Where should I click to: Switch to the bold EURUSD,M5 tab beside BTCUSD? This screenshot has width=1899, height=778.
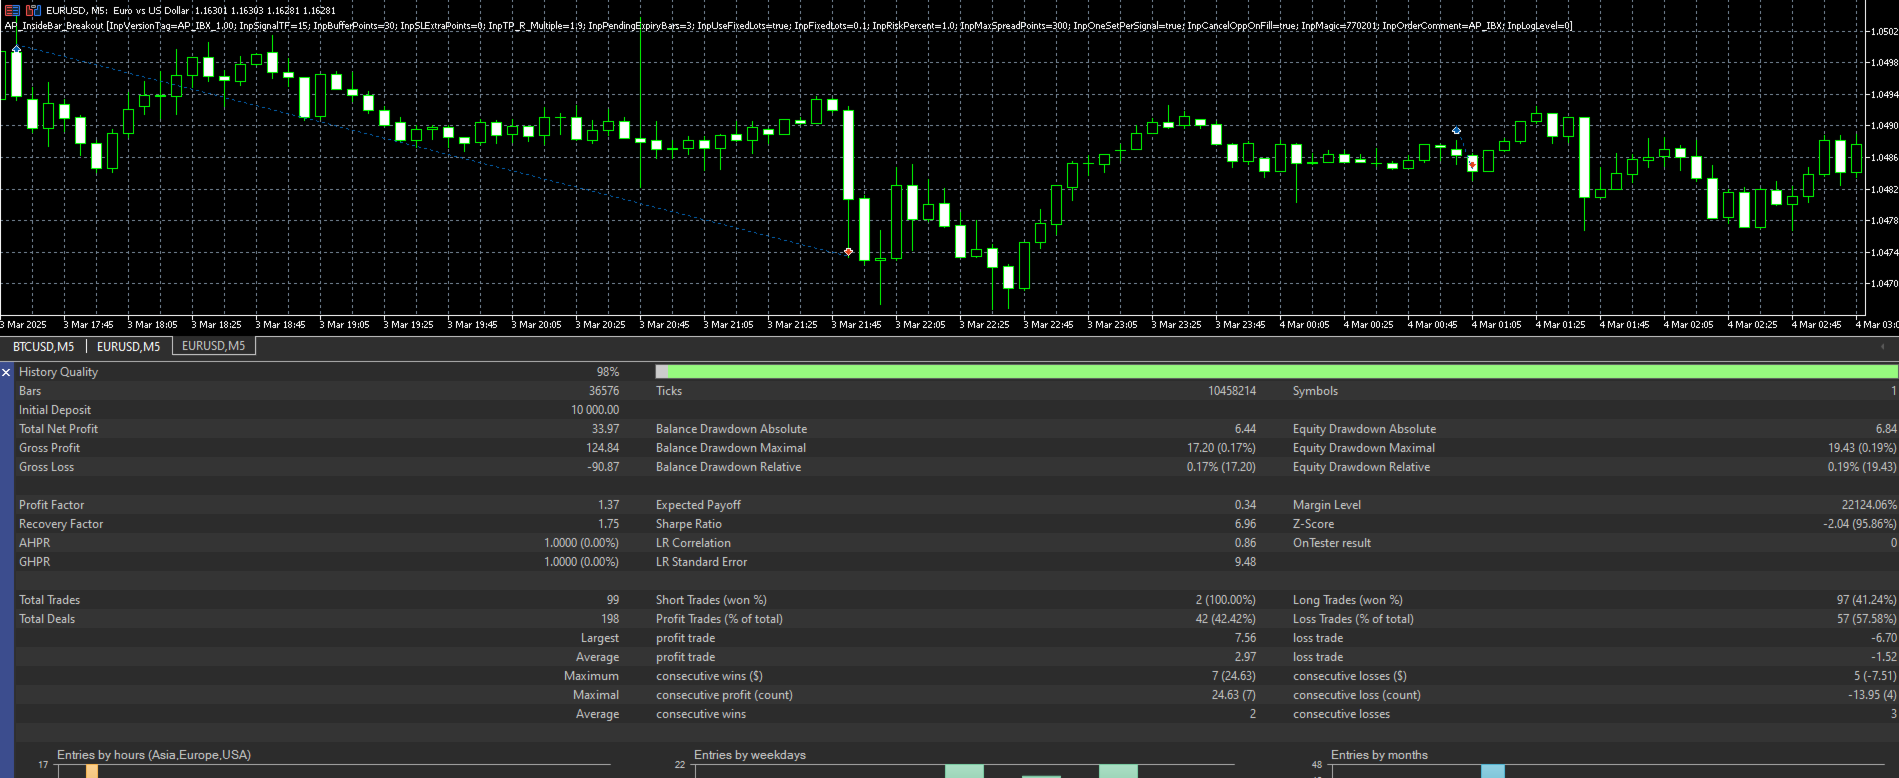tap(128, 346)
